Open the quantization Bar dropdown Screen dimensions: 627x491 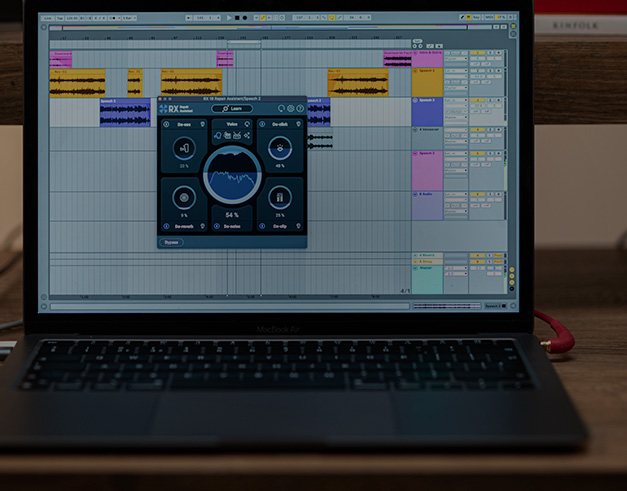(x=129, y=18)
